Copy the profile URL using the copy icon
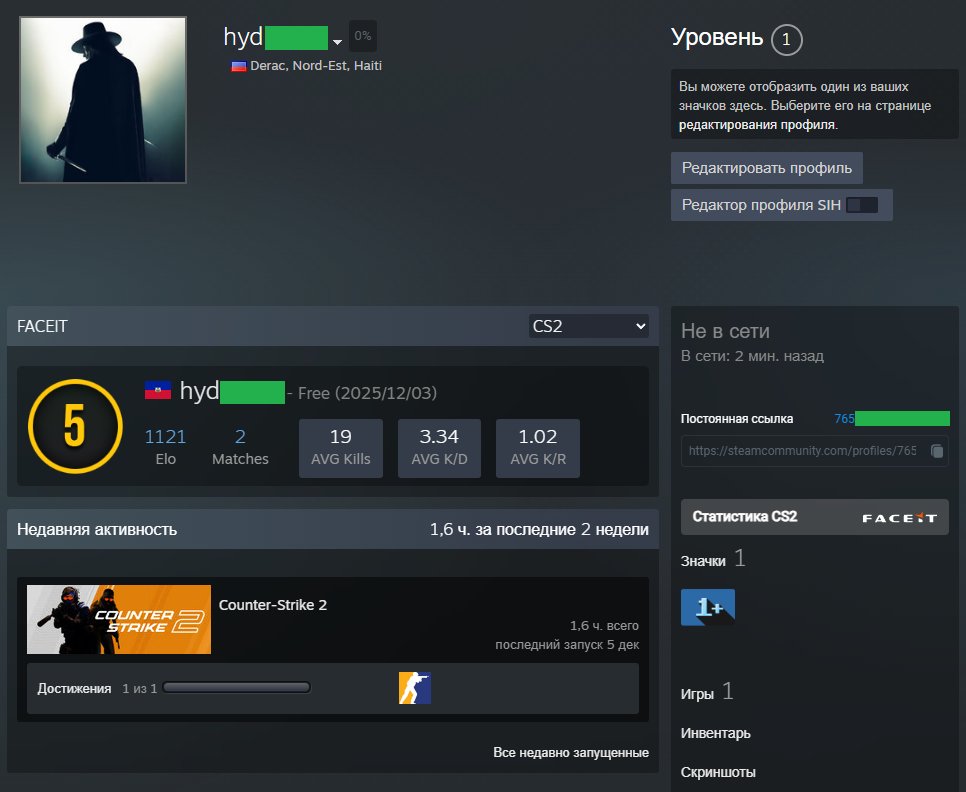Image resolution: width=966 pixels, height=792 pixels. (x=938, y=451)
